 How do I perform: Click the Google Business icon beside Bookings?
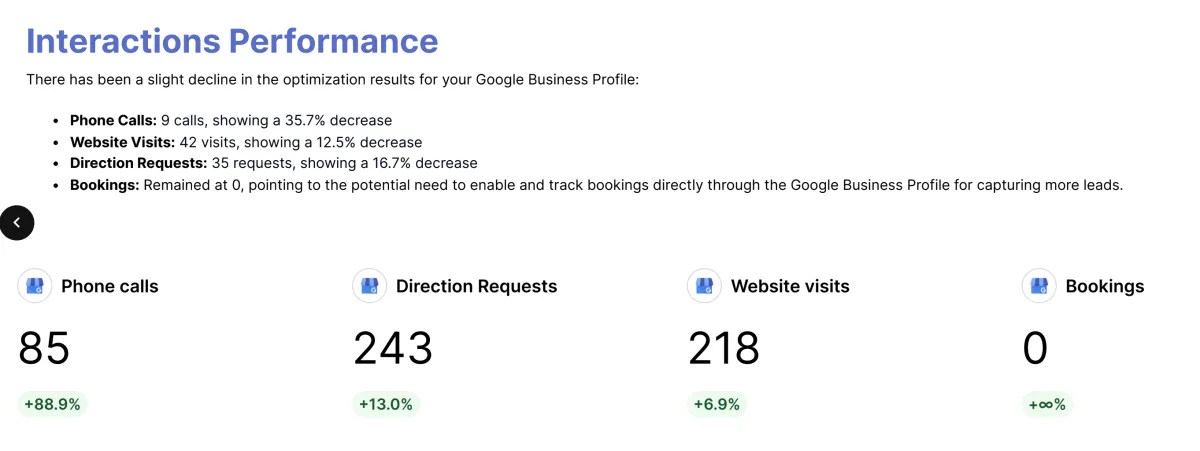click(1040, 286)
